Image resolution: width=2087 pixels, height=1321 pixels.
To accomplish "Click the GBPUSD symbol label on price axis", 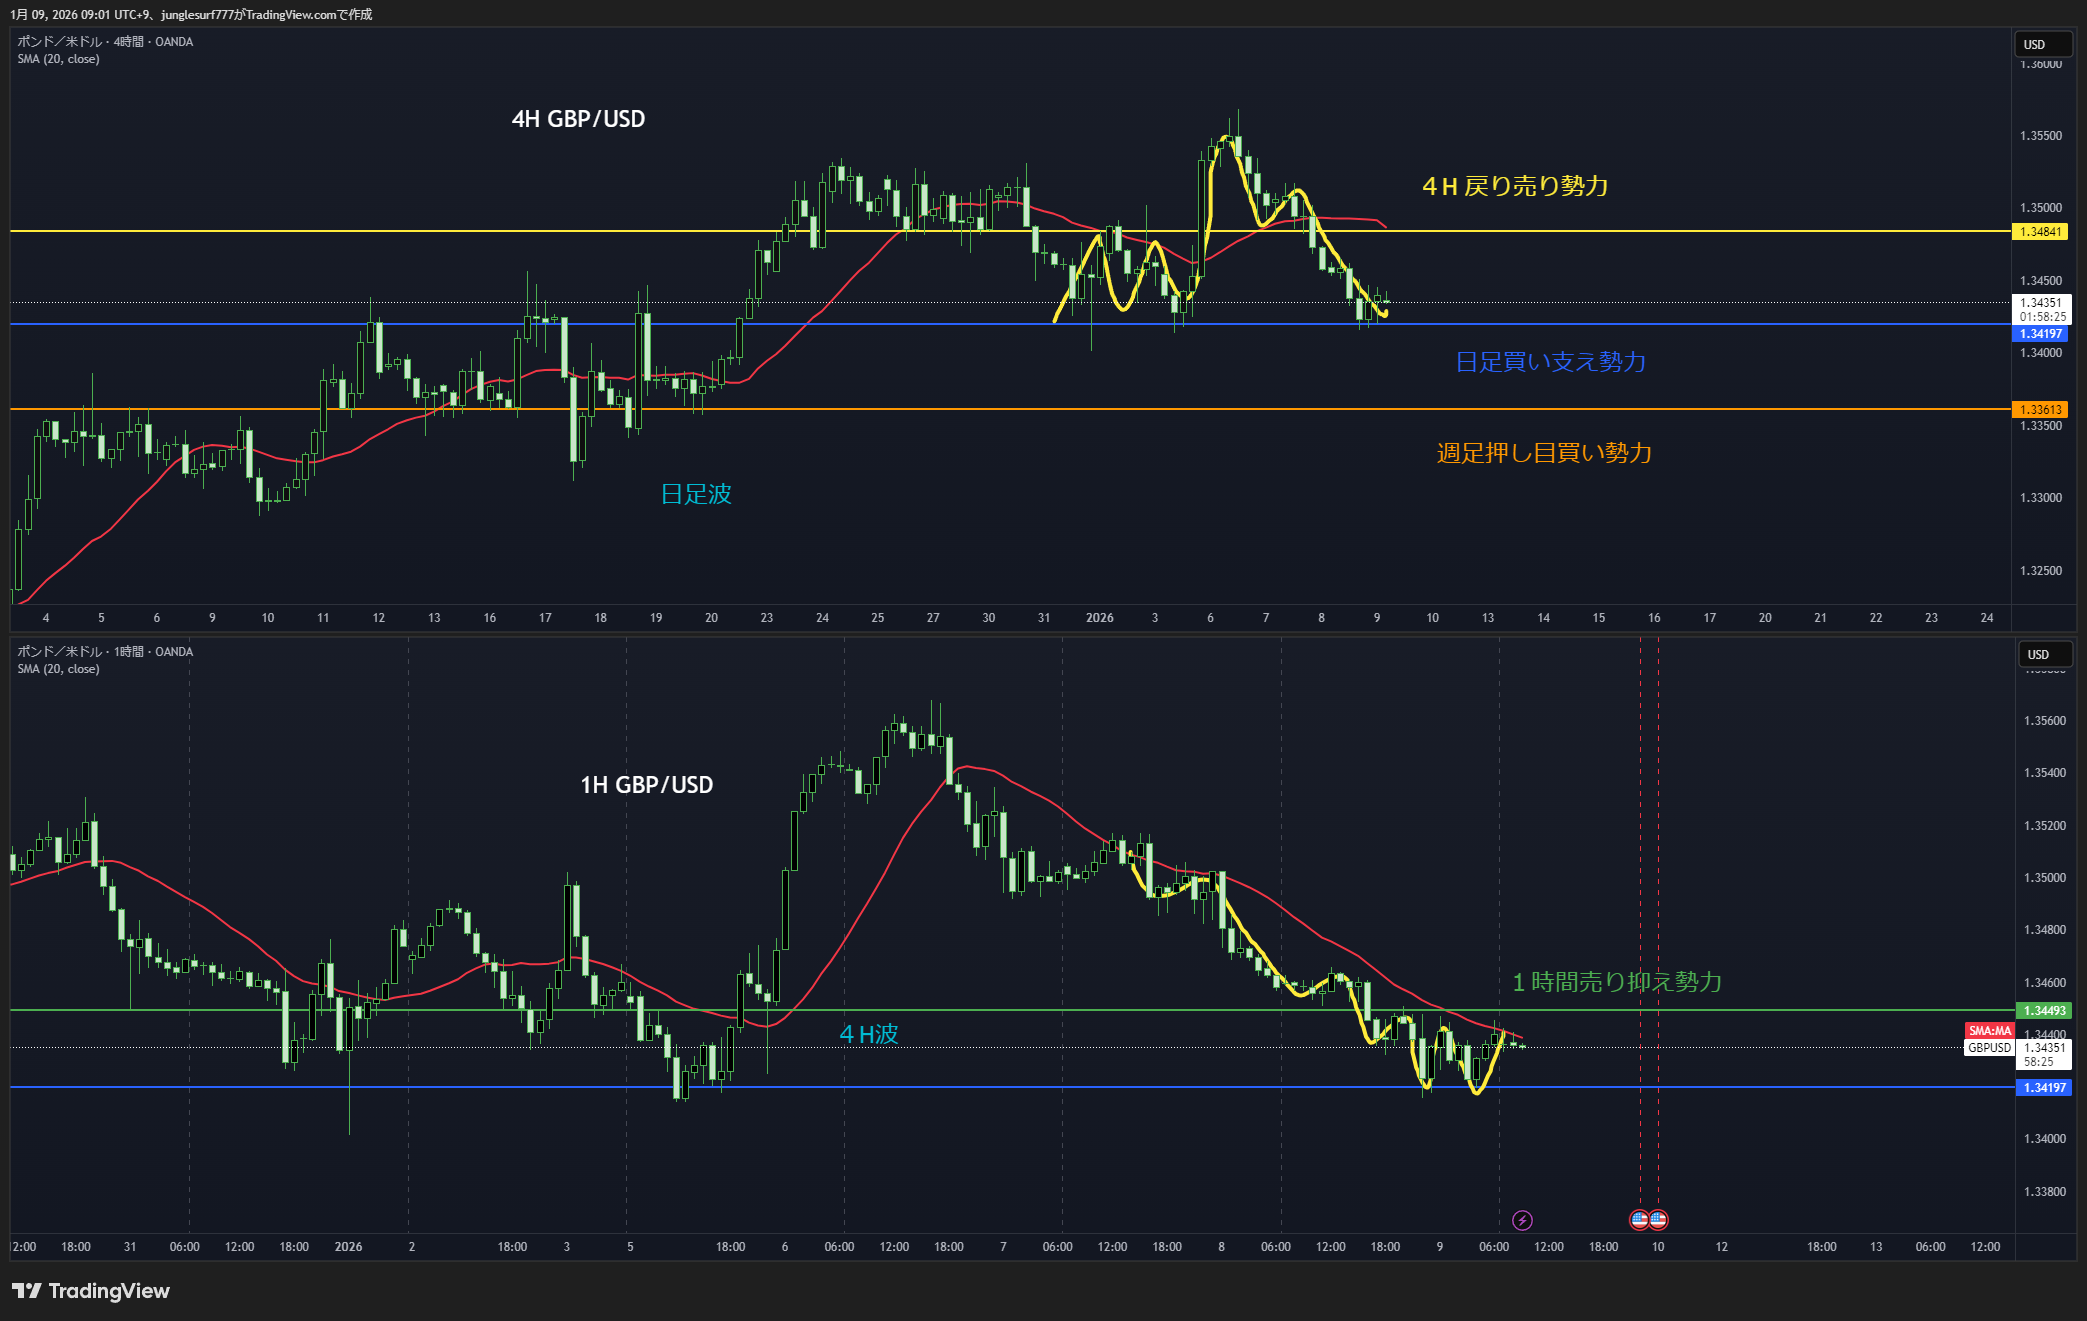I will [x=1989, y=1048].
